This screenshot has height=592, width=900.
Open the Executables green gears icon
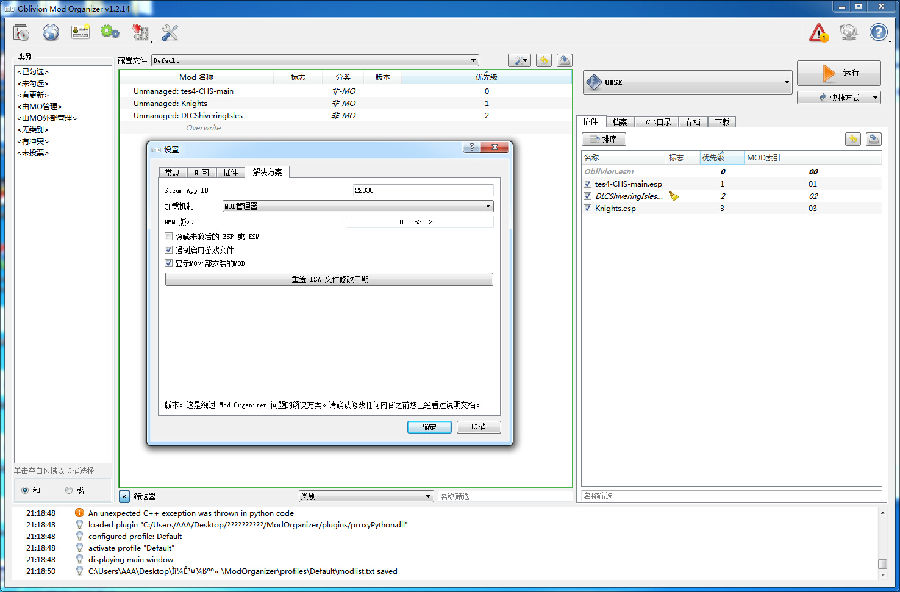coord(110,32)
